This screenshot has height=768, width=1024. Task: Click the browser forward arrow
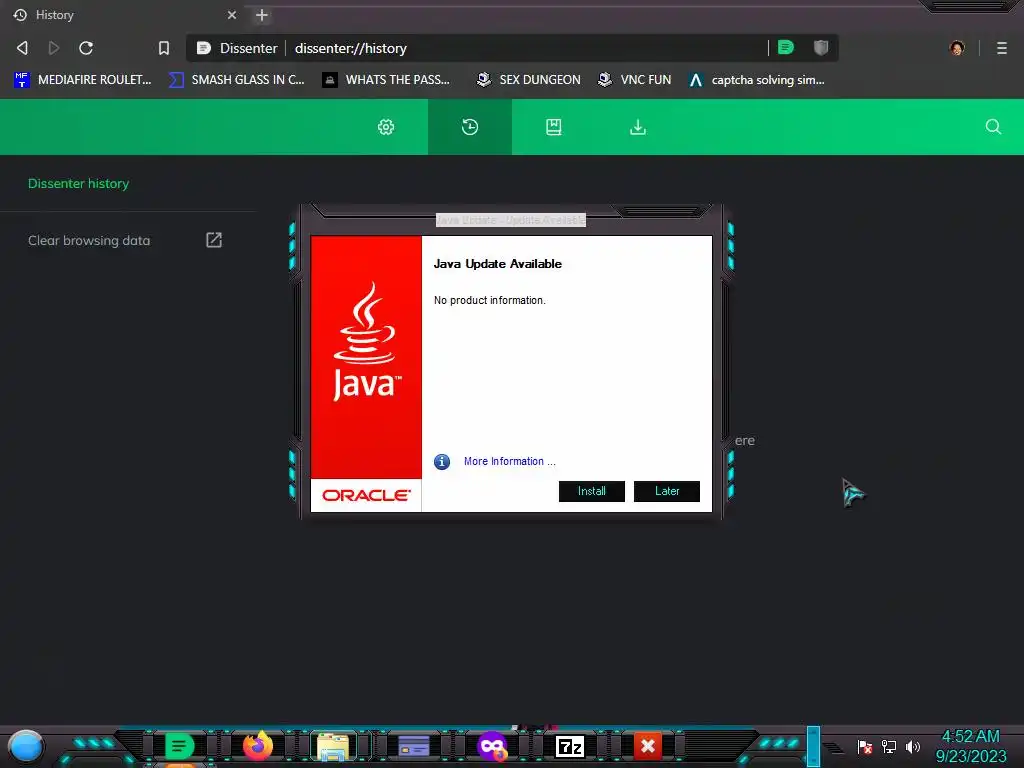tap(54, 48)
